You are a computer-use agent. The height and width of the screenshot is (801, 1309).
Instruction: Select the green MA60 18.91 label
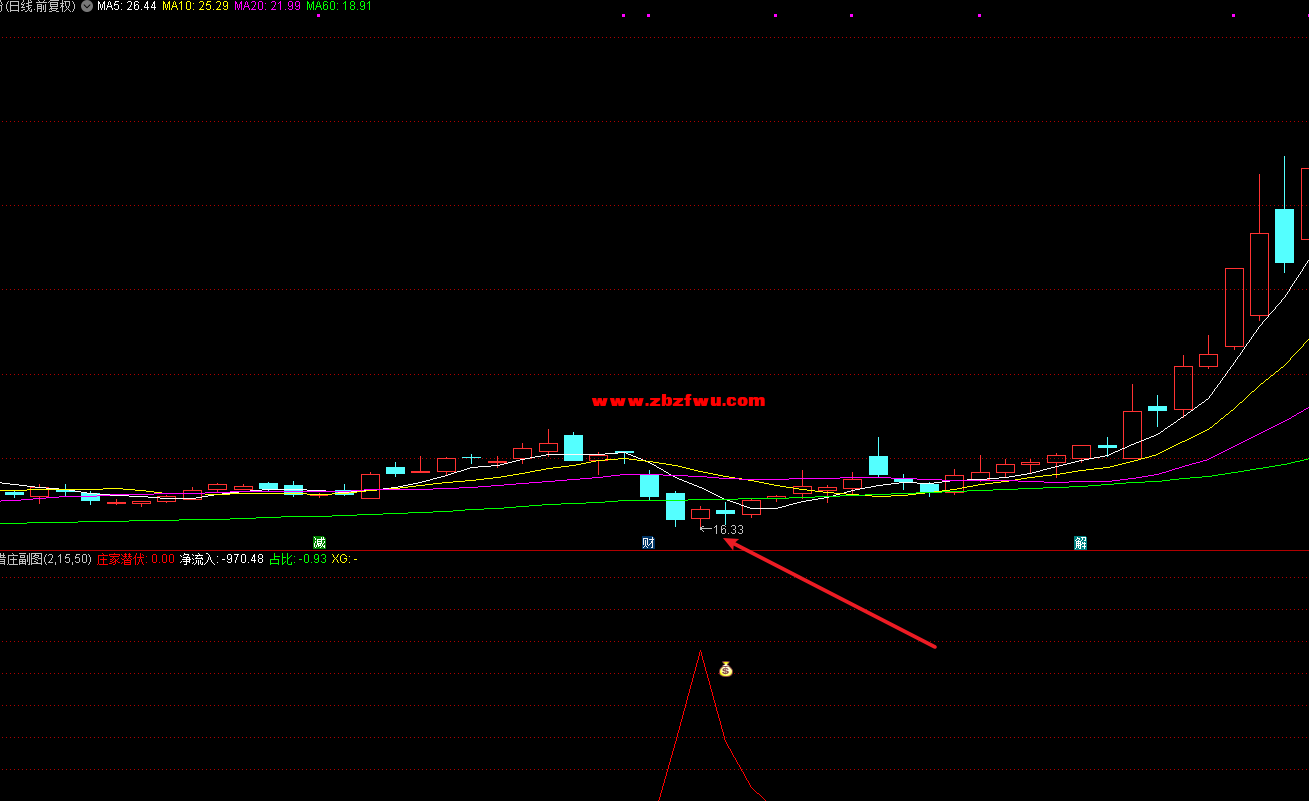(x=338, y=6)
